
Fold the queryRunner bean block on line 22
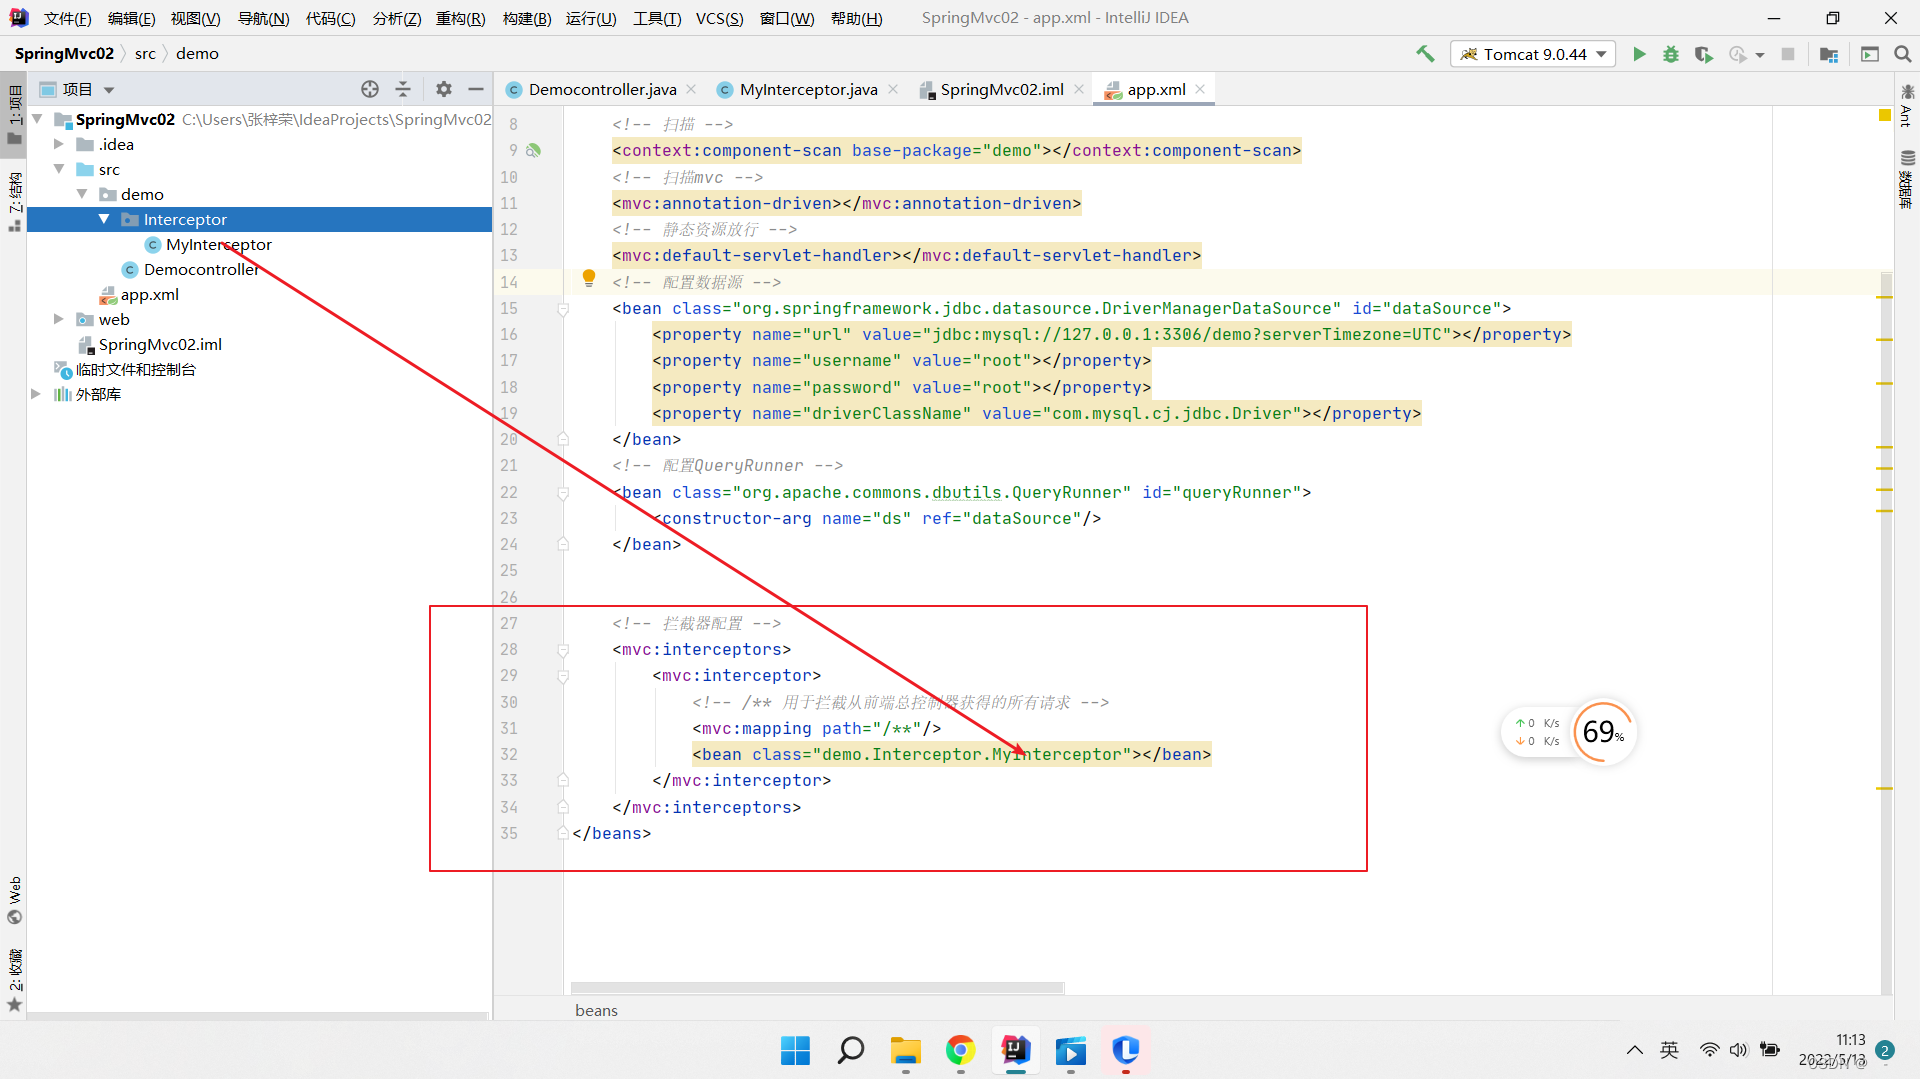point(563,493)
